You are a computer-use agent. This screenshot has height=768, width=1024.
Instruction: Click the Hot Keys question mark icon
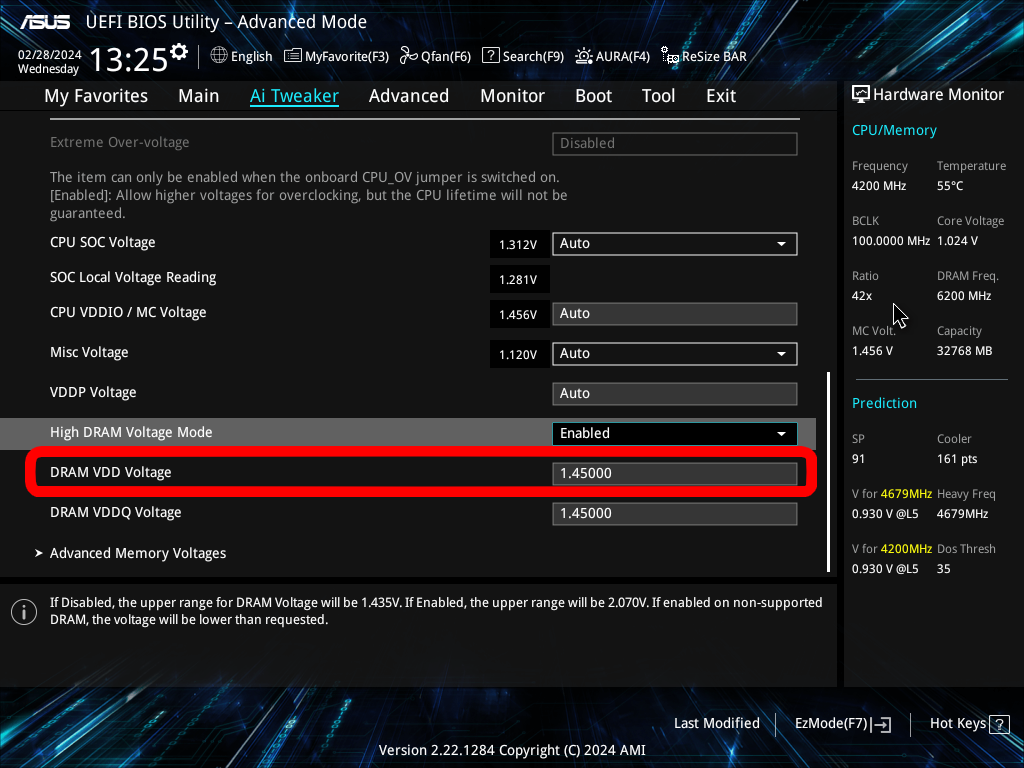click(999, 724)
